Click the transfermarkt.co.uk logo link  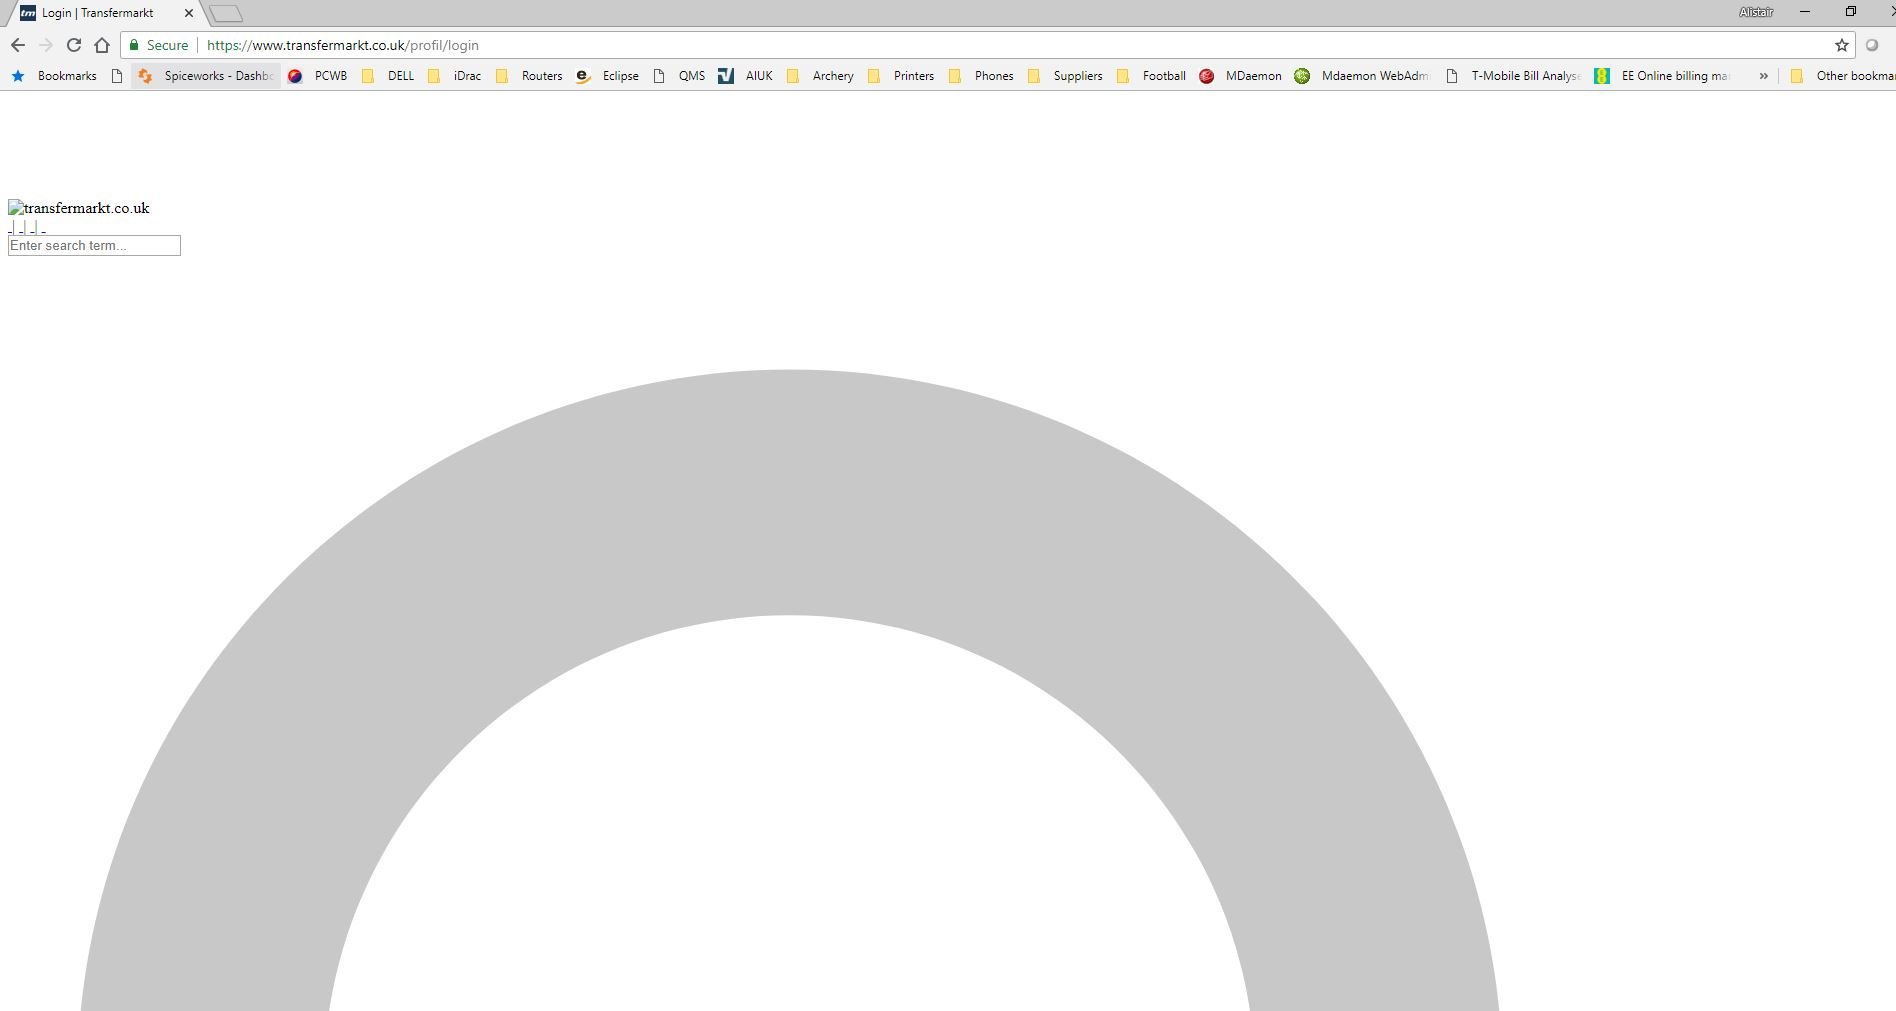tap(79, 208)
